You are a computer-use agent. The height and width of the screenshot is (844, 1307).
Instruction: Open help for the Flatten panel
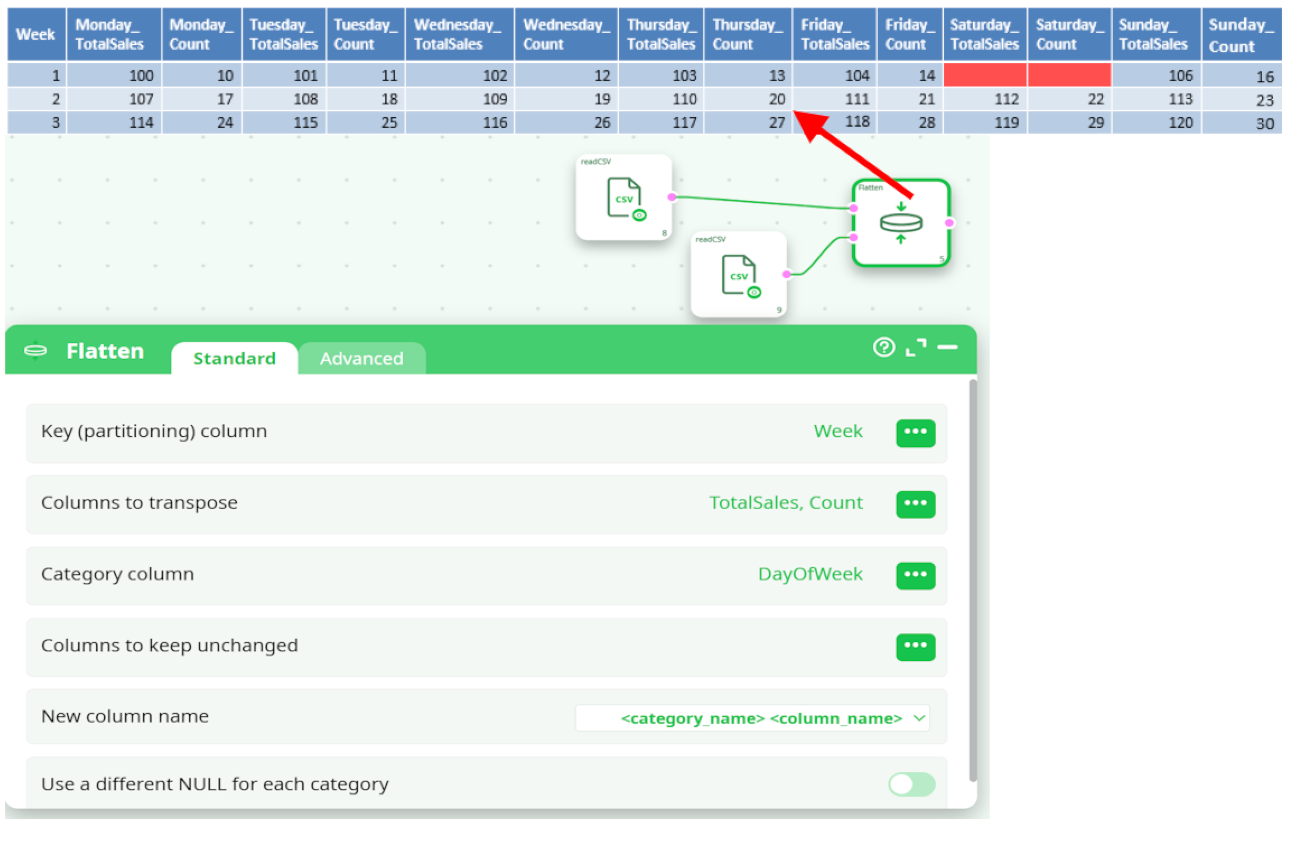pos(883,347)
